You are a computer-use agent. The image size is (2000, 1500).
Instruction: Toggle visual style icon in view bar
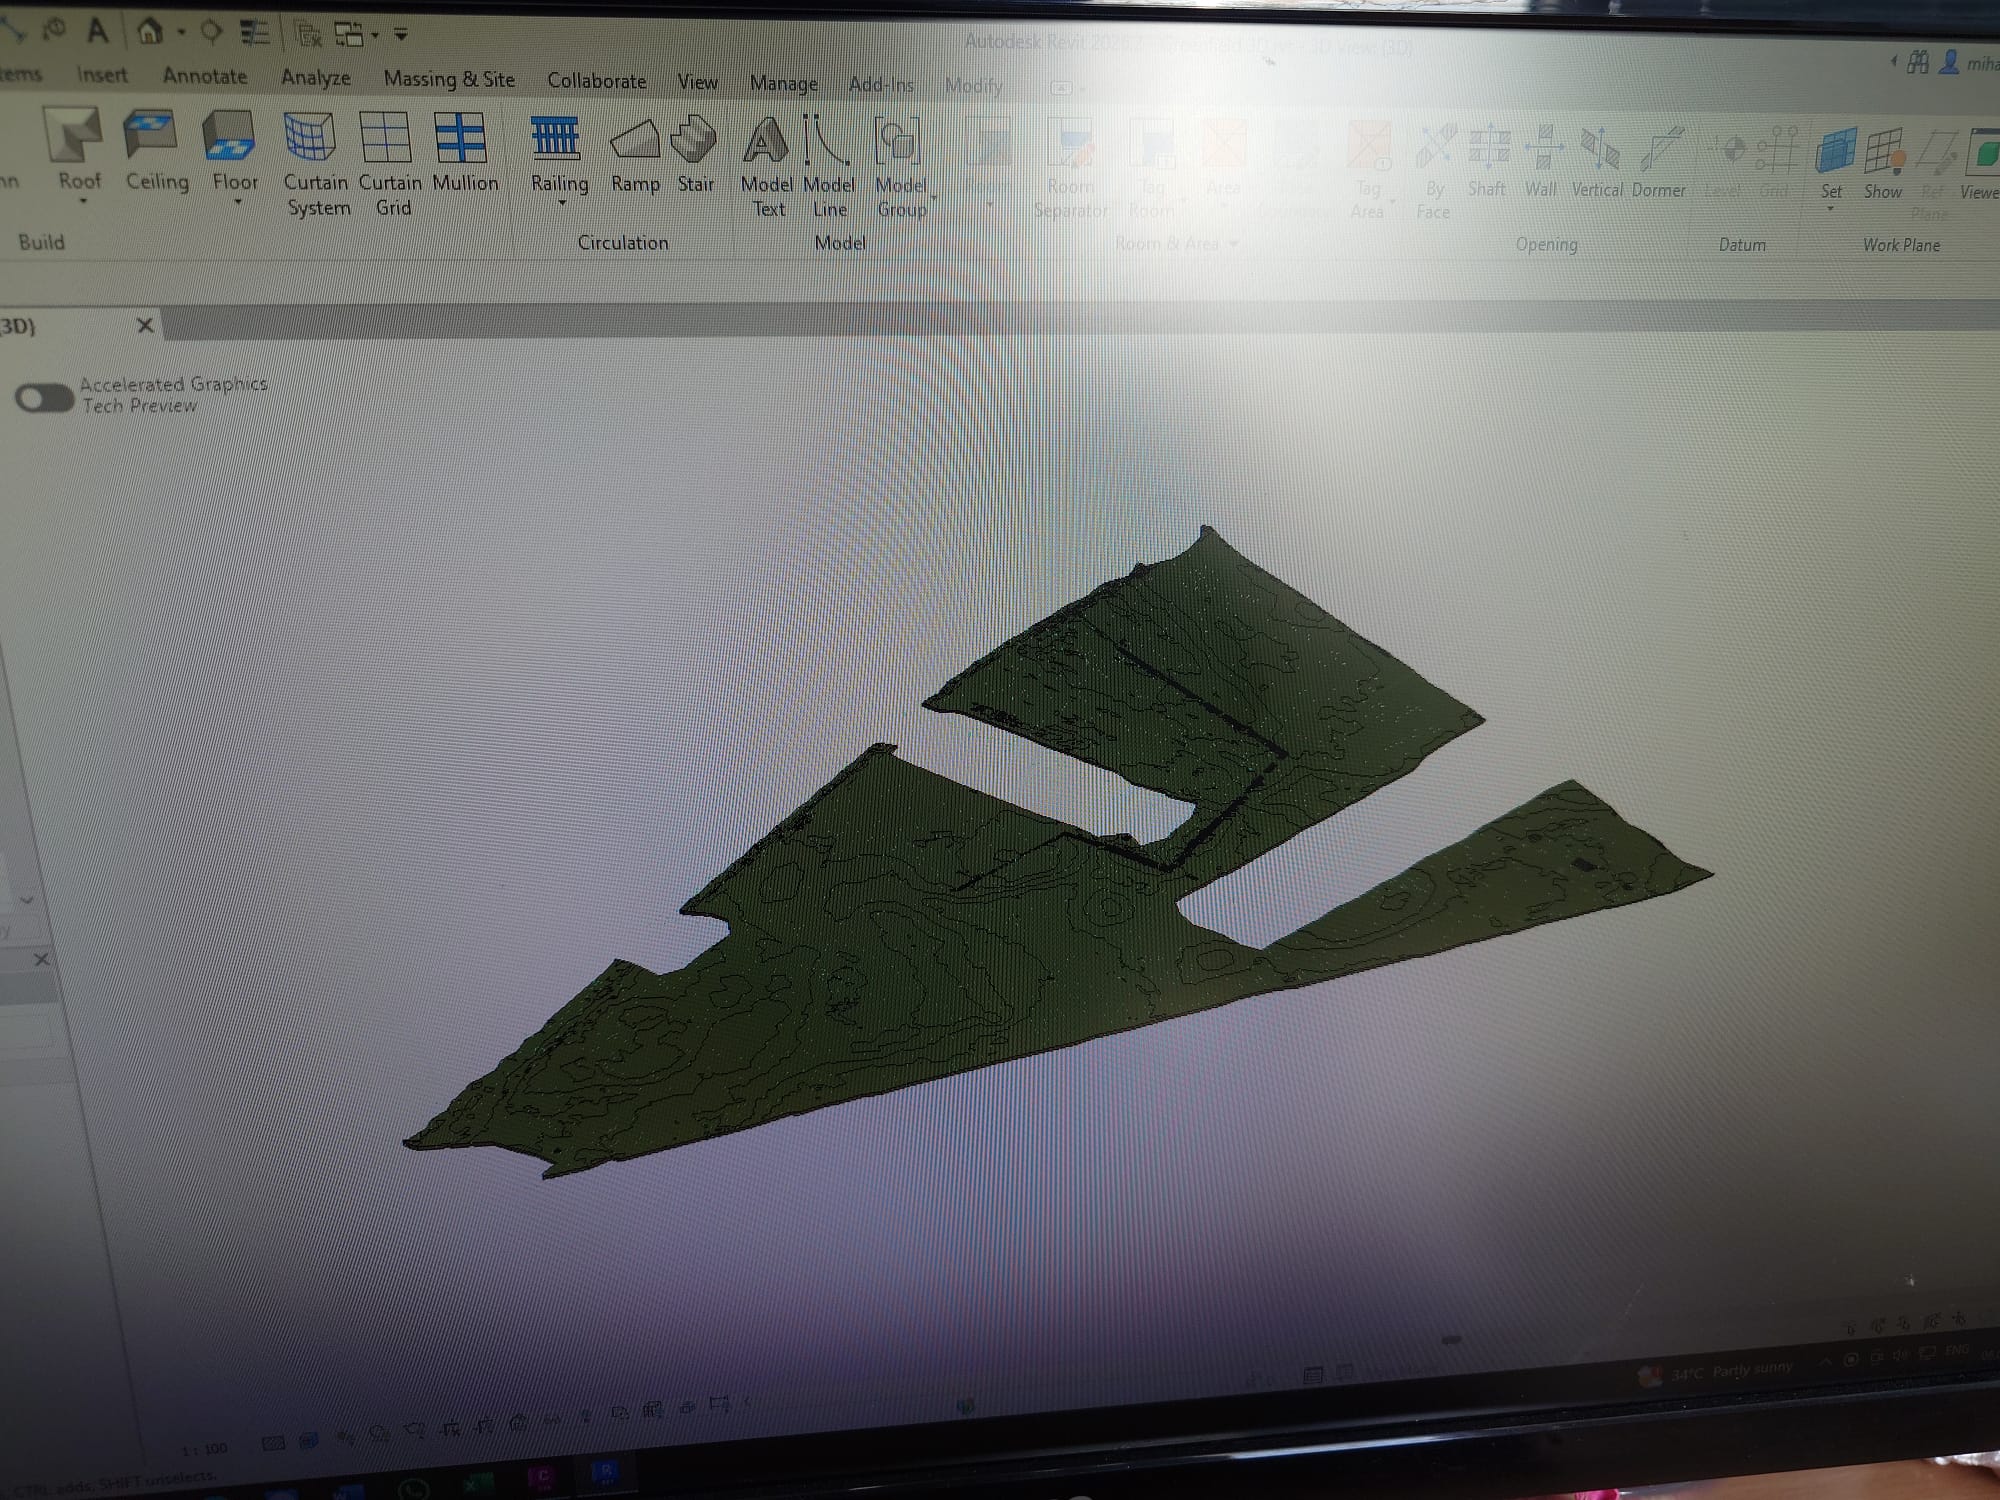[308, 1440]
